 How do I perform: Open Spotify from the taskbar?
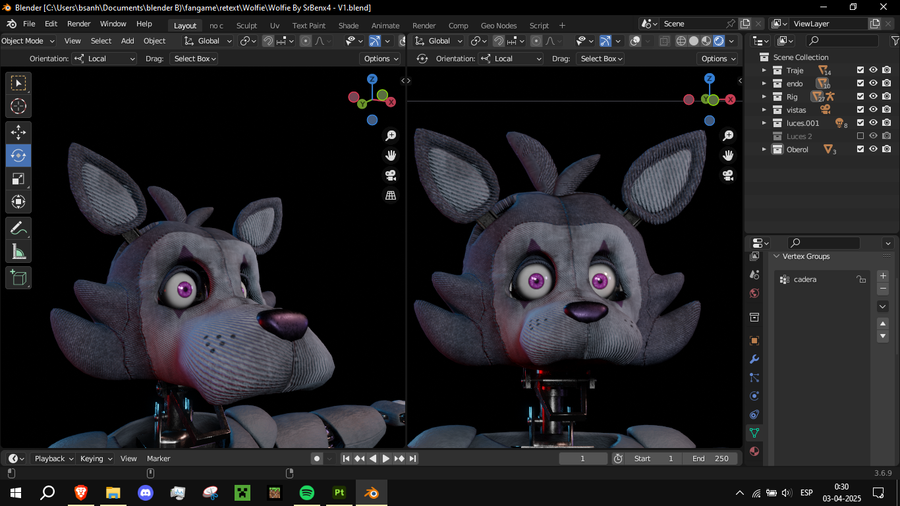[307, 493]
